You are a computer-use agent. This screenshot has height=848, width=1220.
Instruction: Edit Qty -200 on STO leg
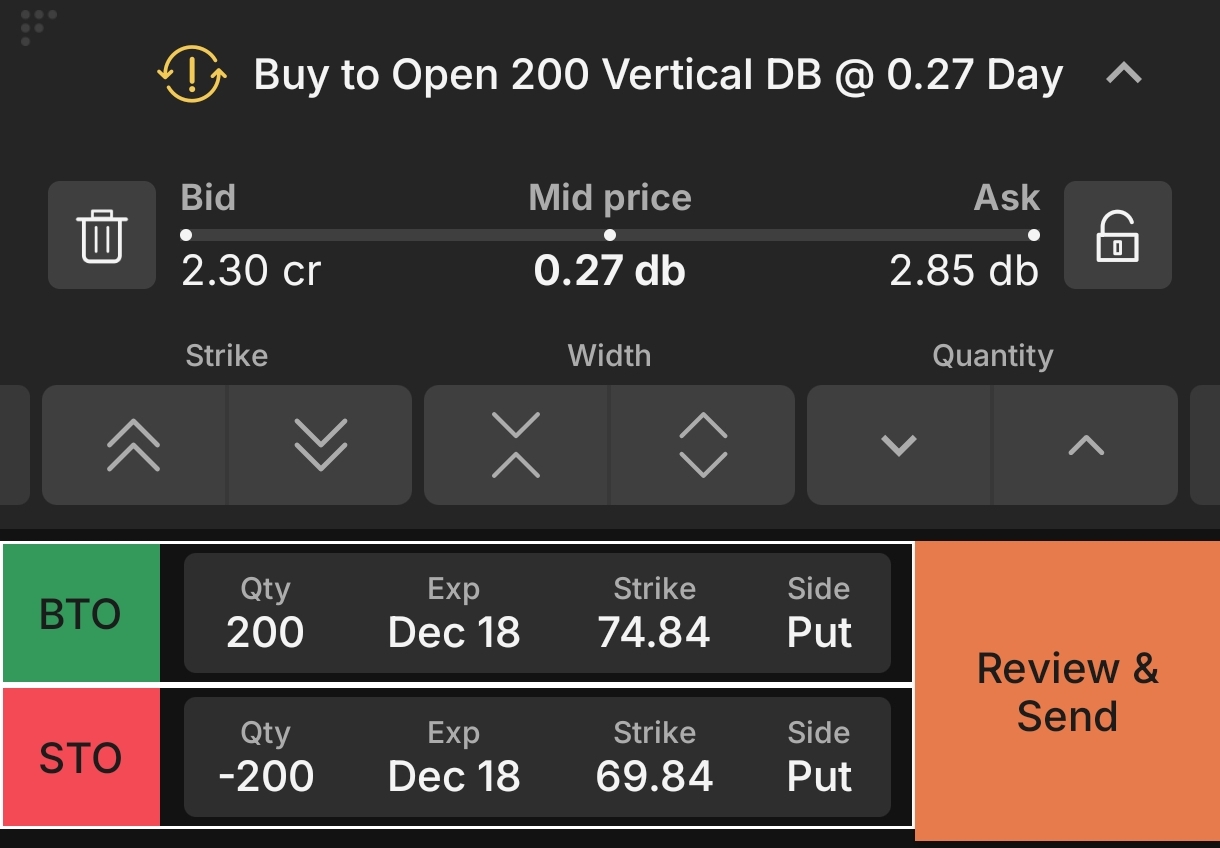click(265, 758)
